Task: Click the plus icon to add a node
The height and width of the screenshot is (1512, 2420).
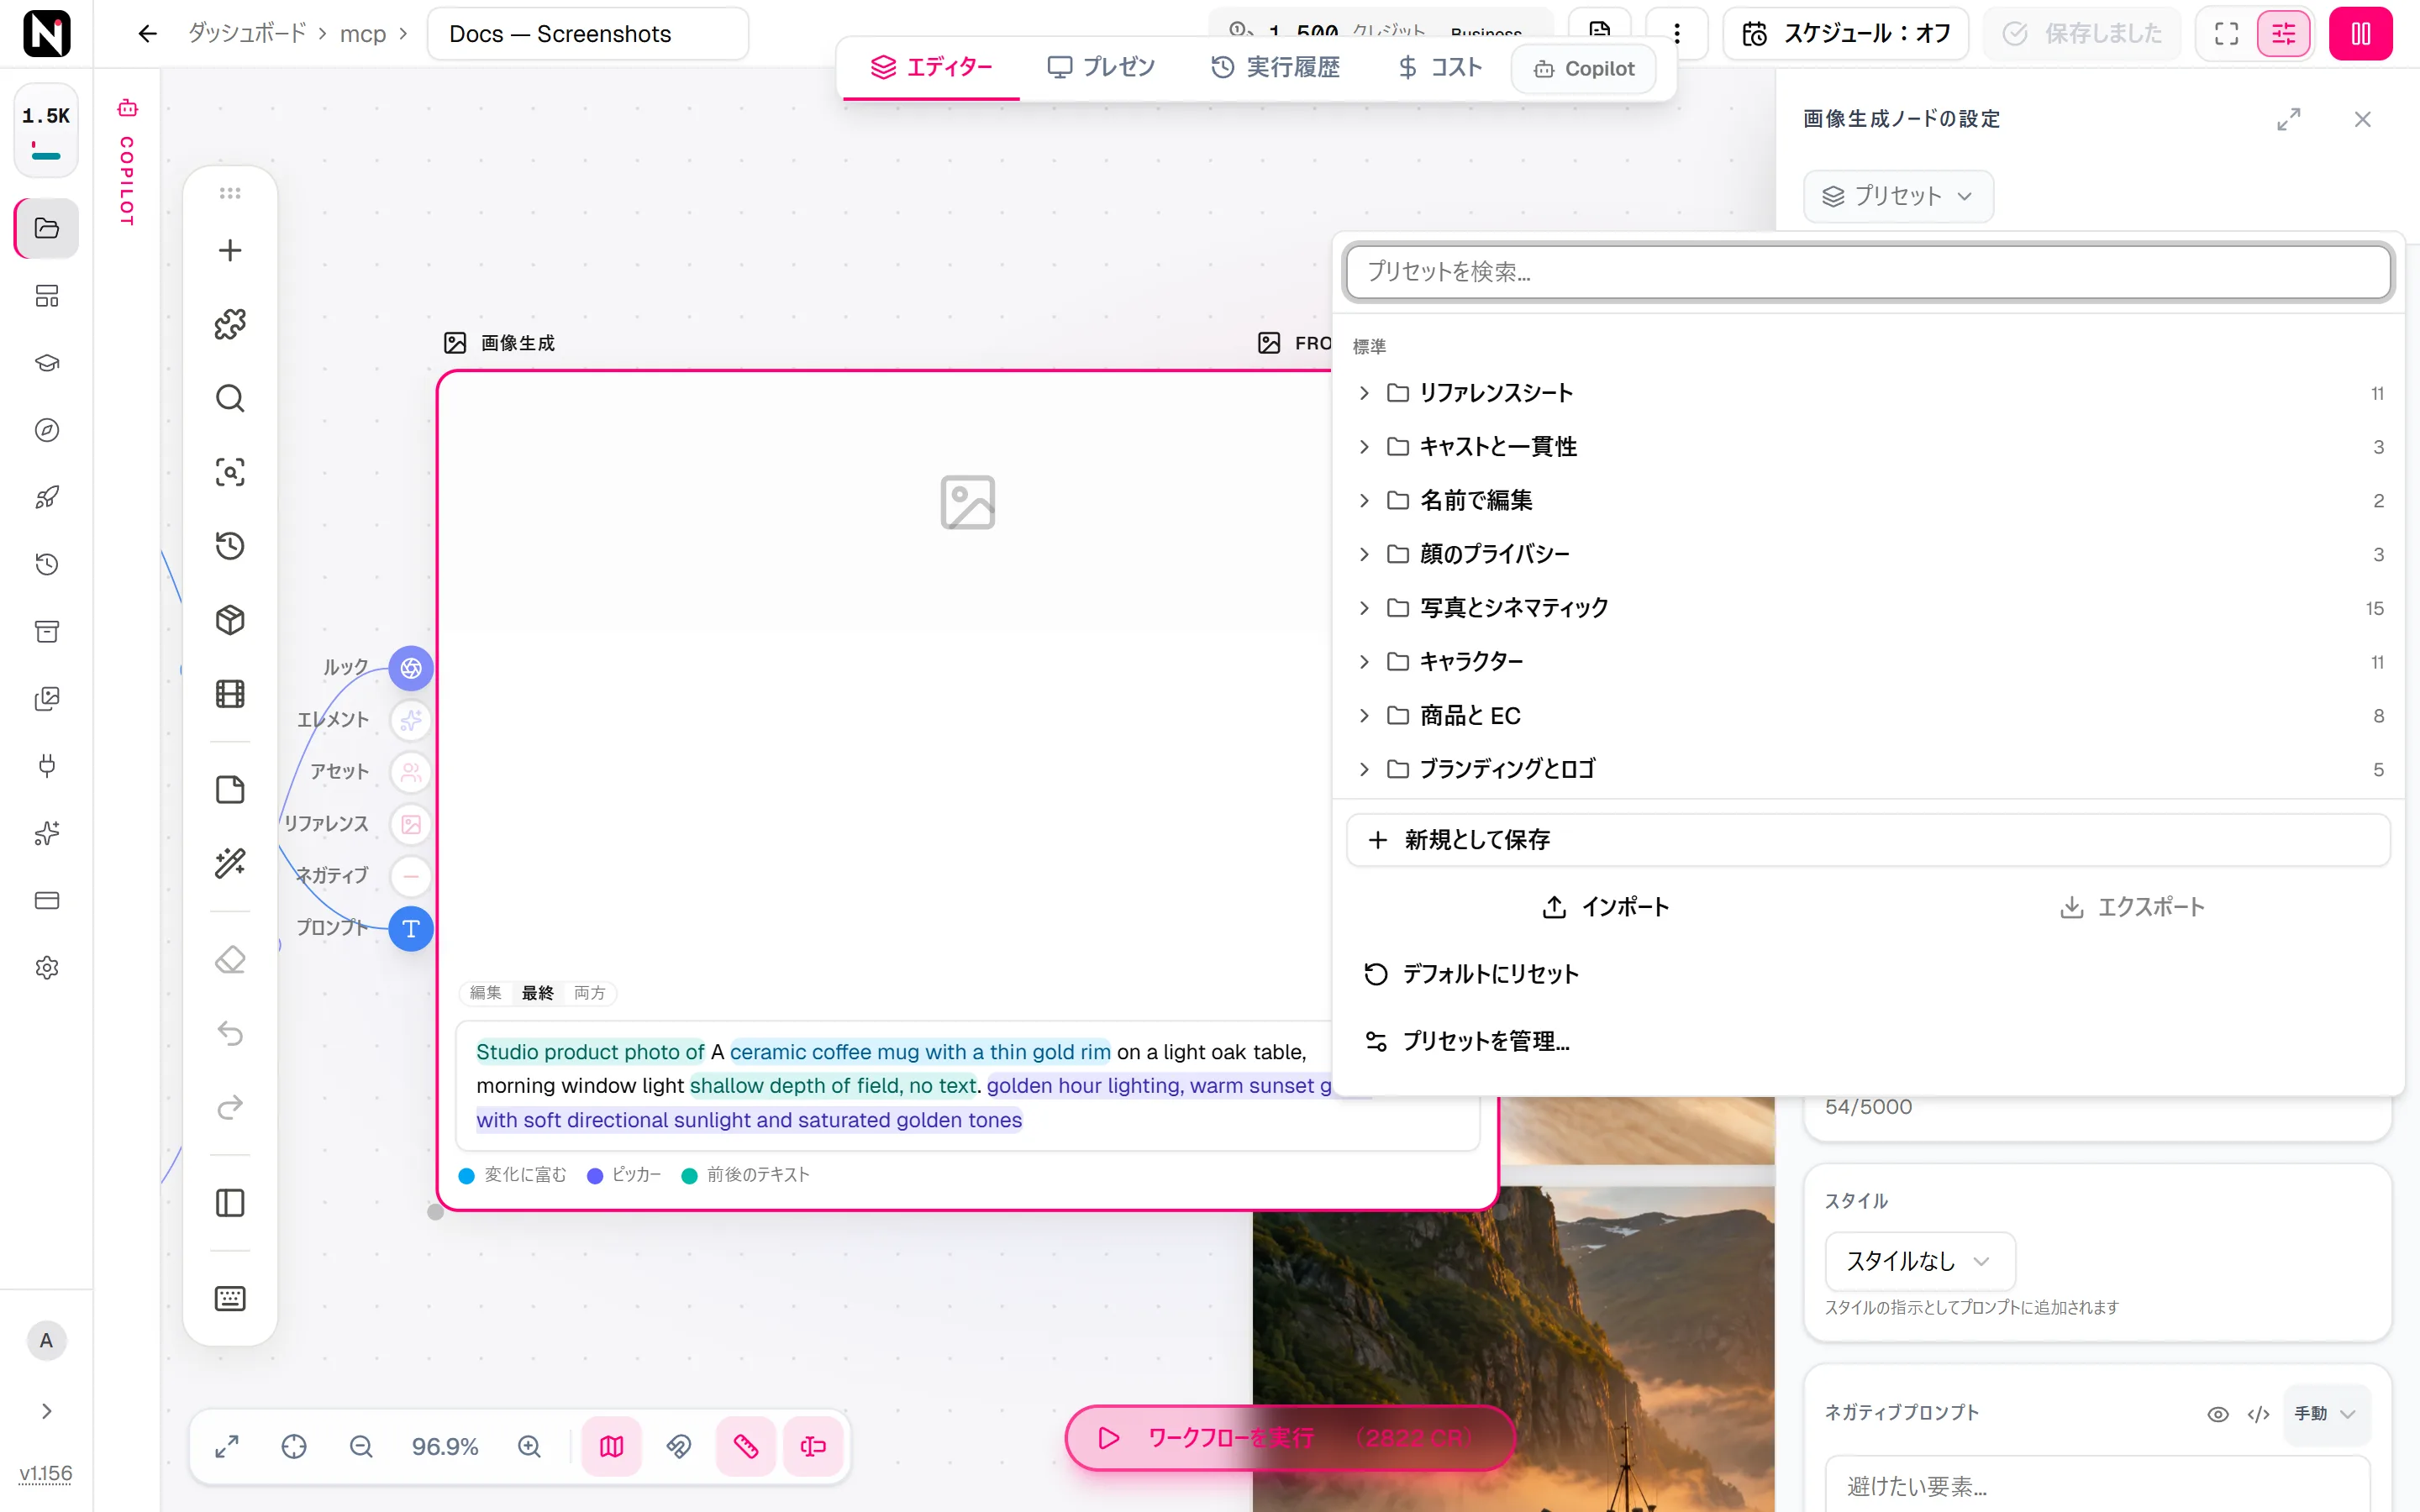Action: [x=230, y=250]
